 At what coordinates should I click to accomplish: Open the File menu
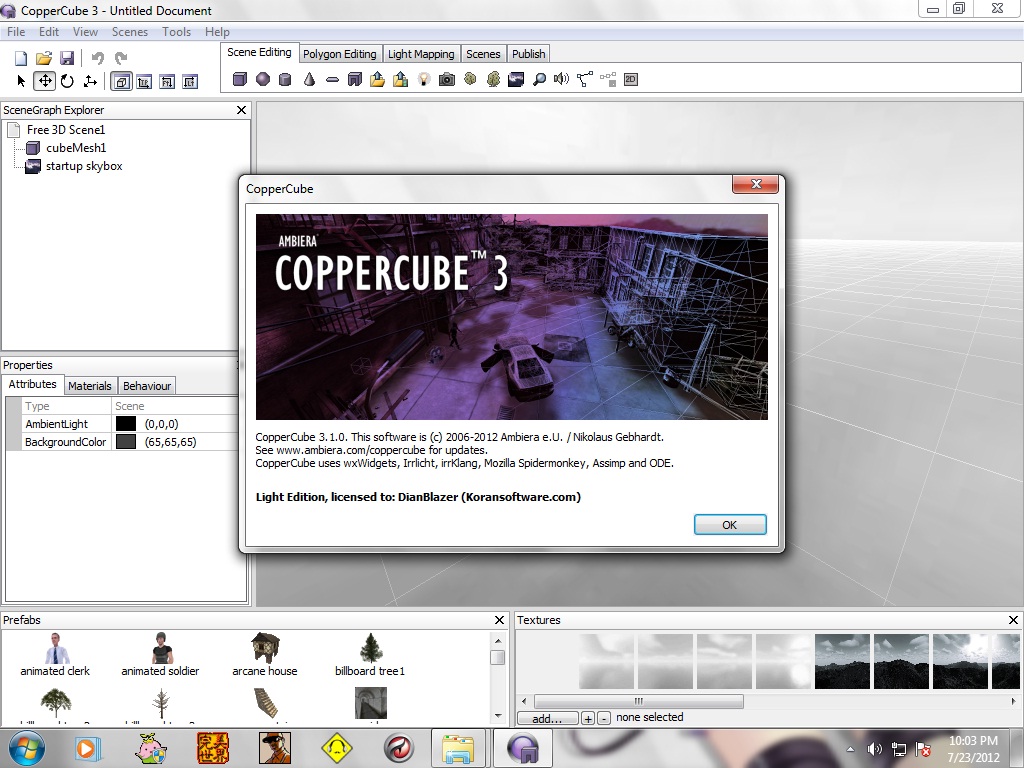point(16,31)
